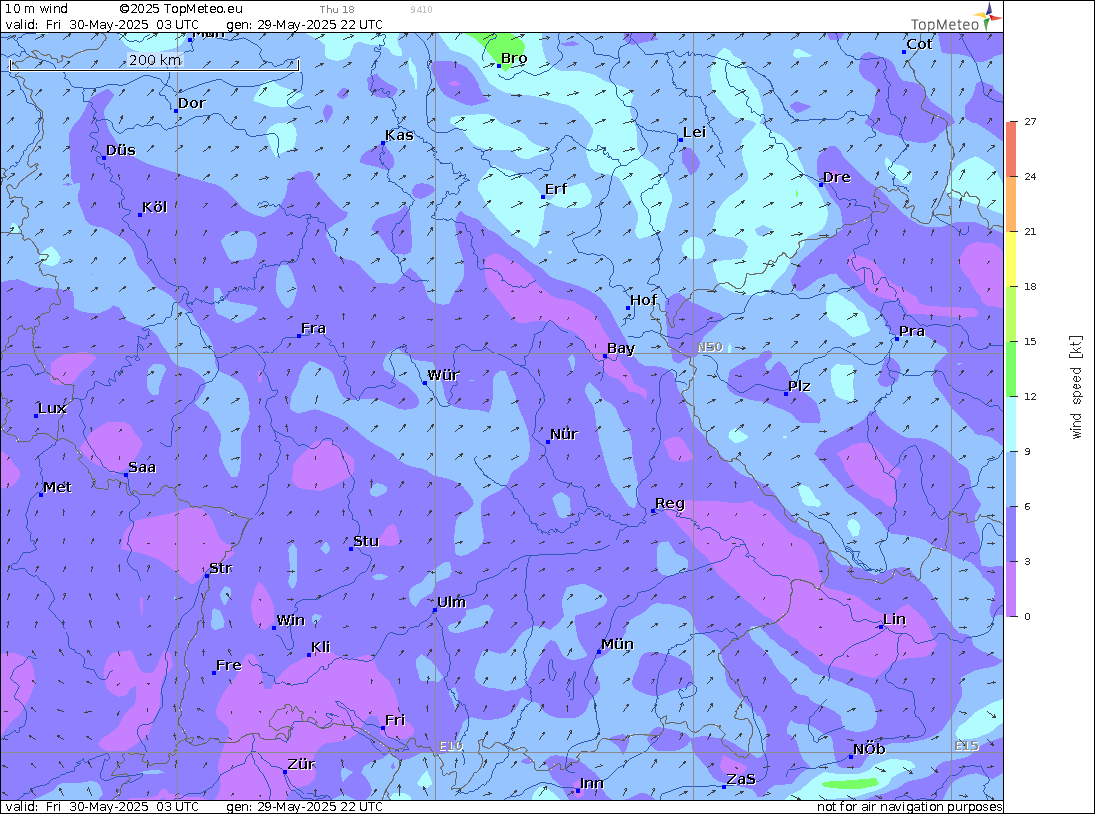Click the Lux city label
Viewport: 1095px width, 814px height.
[x=52, y=408]
